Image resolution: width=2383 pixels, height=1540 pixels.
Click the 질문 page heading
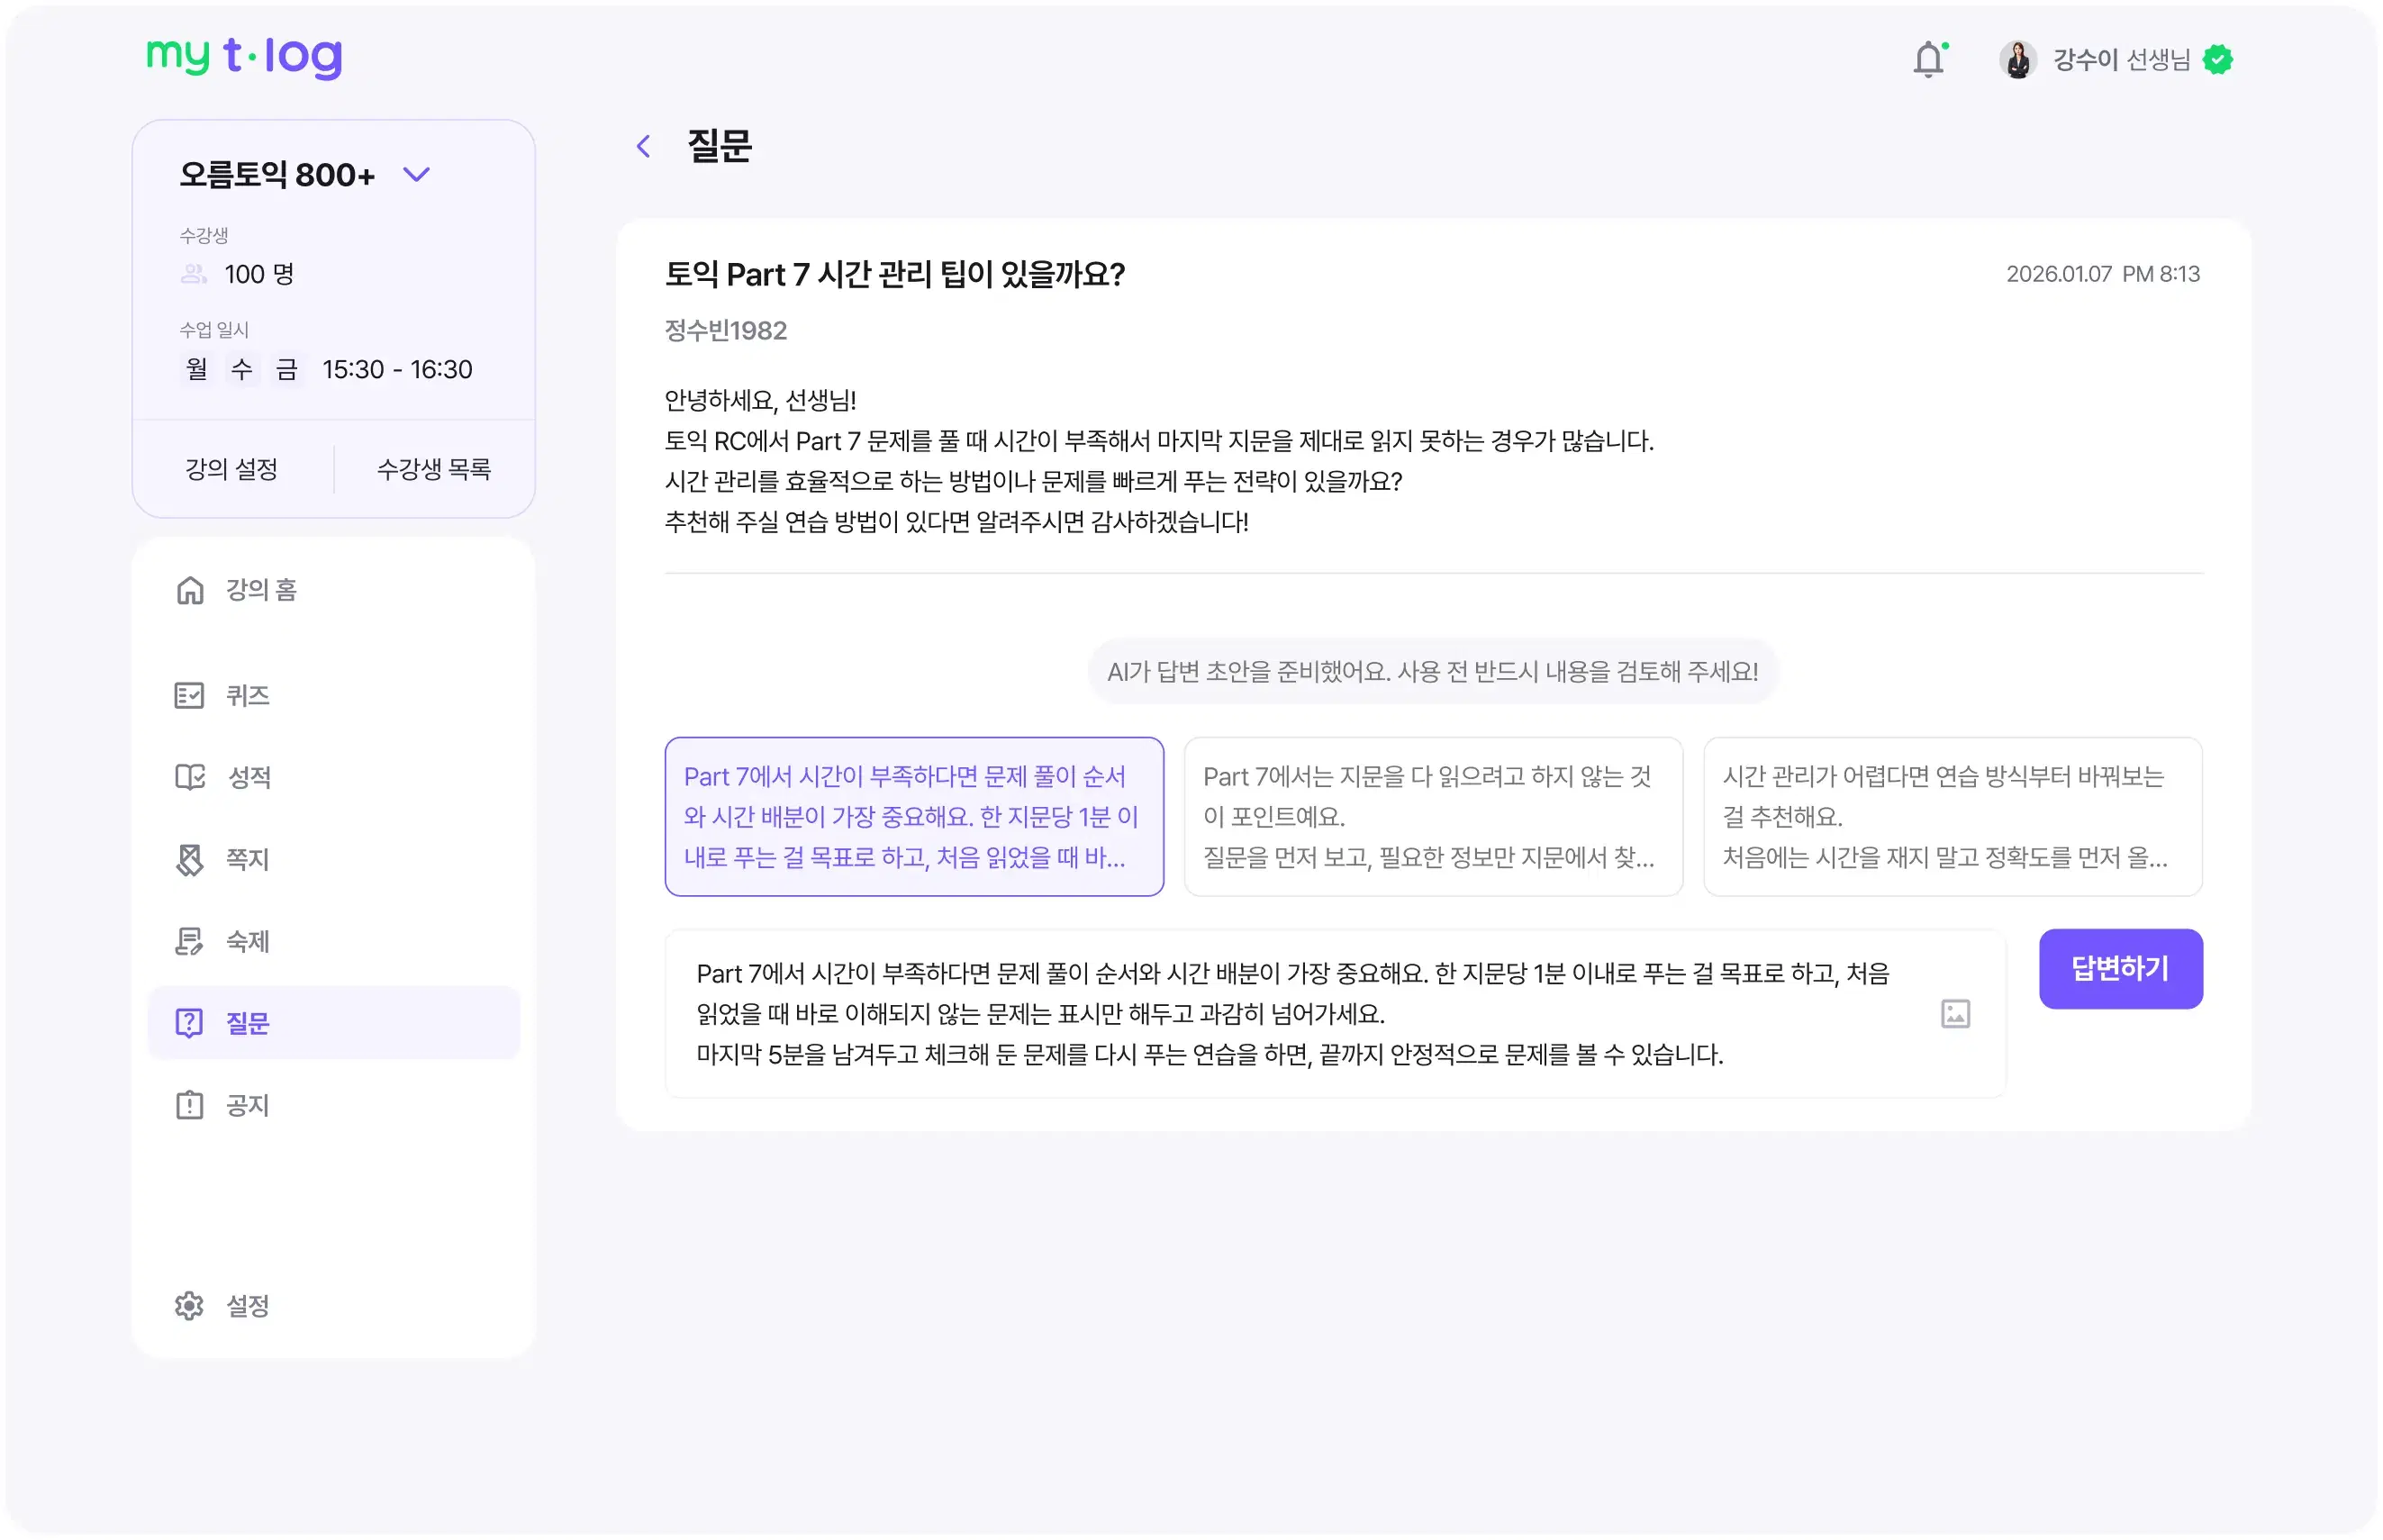(719, 147)
